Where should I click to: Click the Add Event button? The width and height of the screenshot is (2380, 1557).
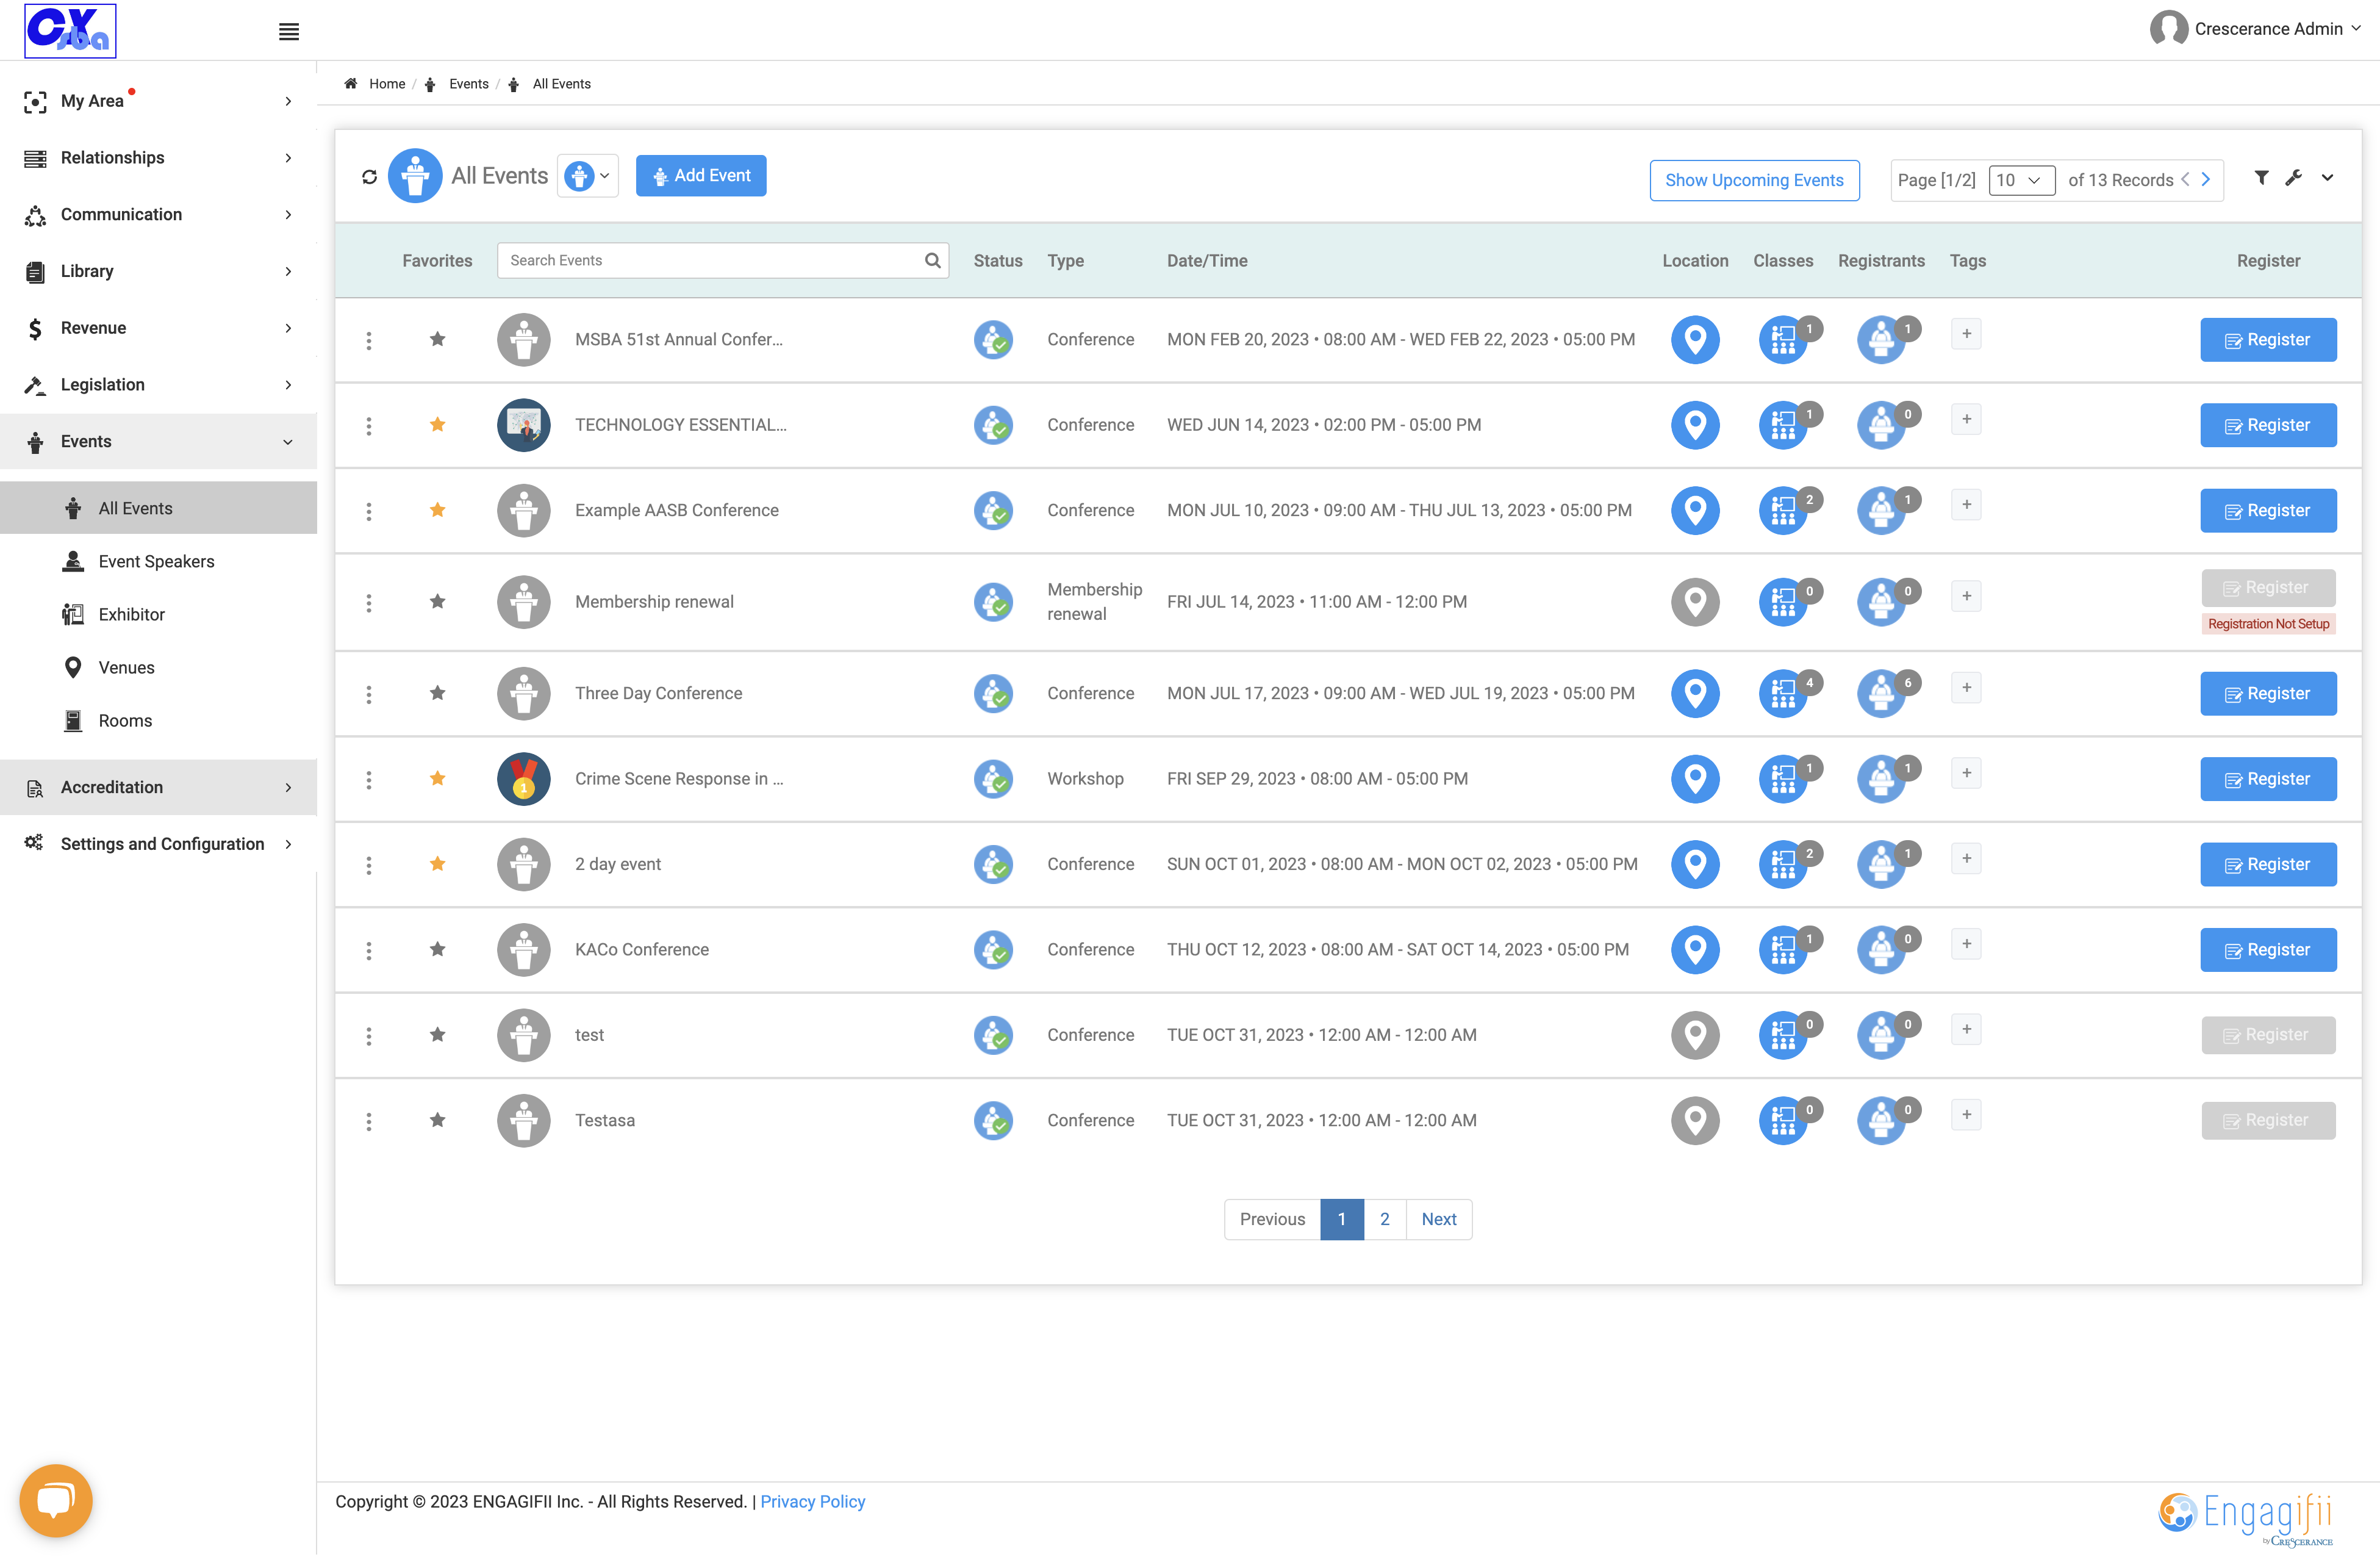coord(701,176)
